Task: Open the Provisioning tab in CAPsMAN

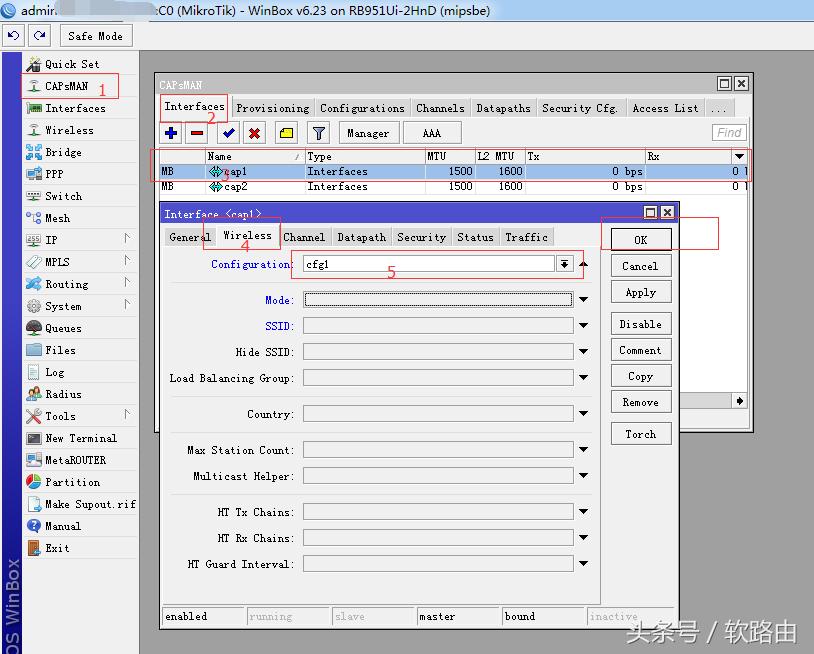Action: click(272, 108)
